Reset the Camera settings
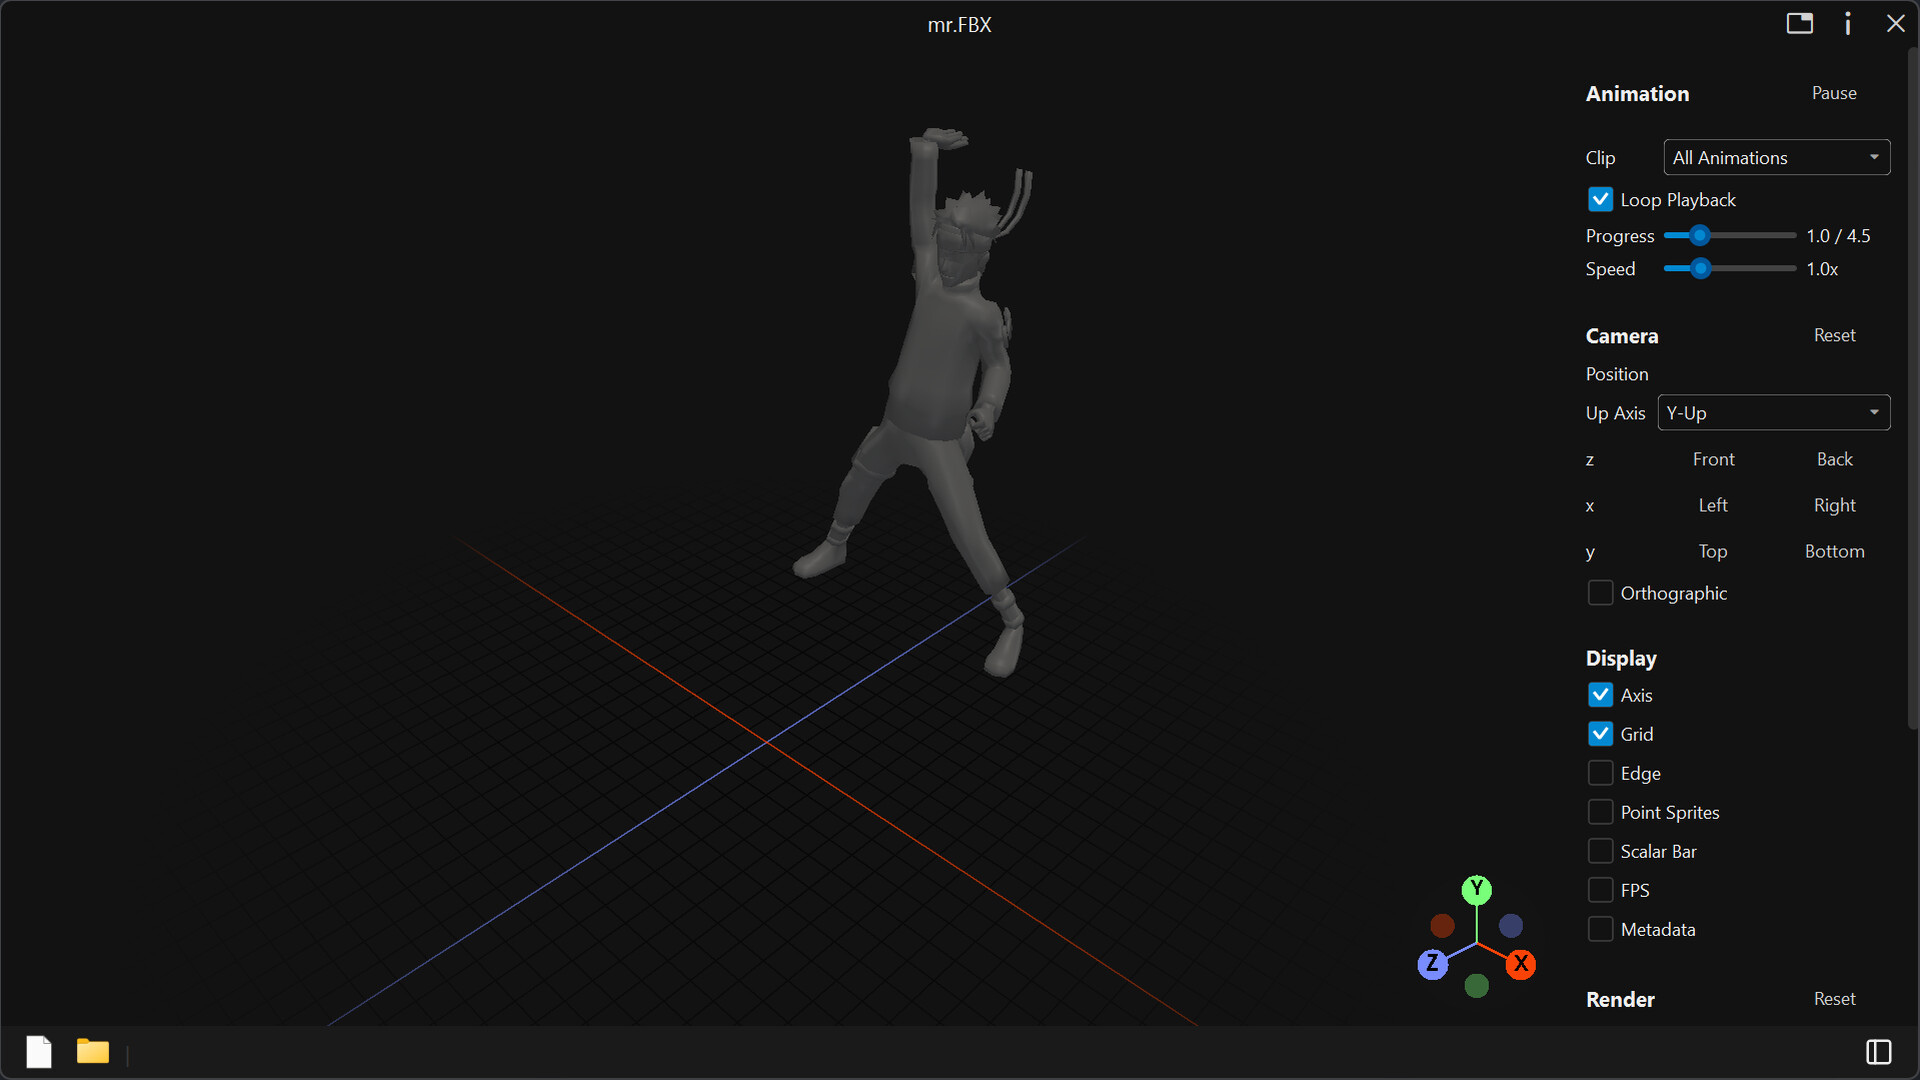This screenshot has height=1080, width=1920. 1835,335
